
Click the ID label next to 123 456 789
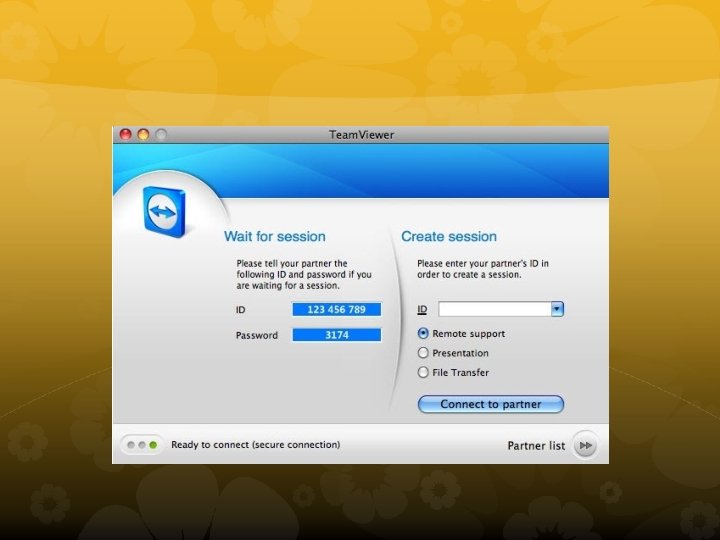coord(241,310)
